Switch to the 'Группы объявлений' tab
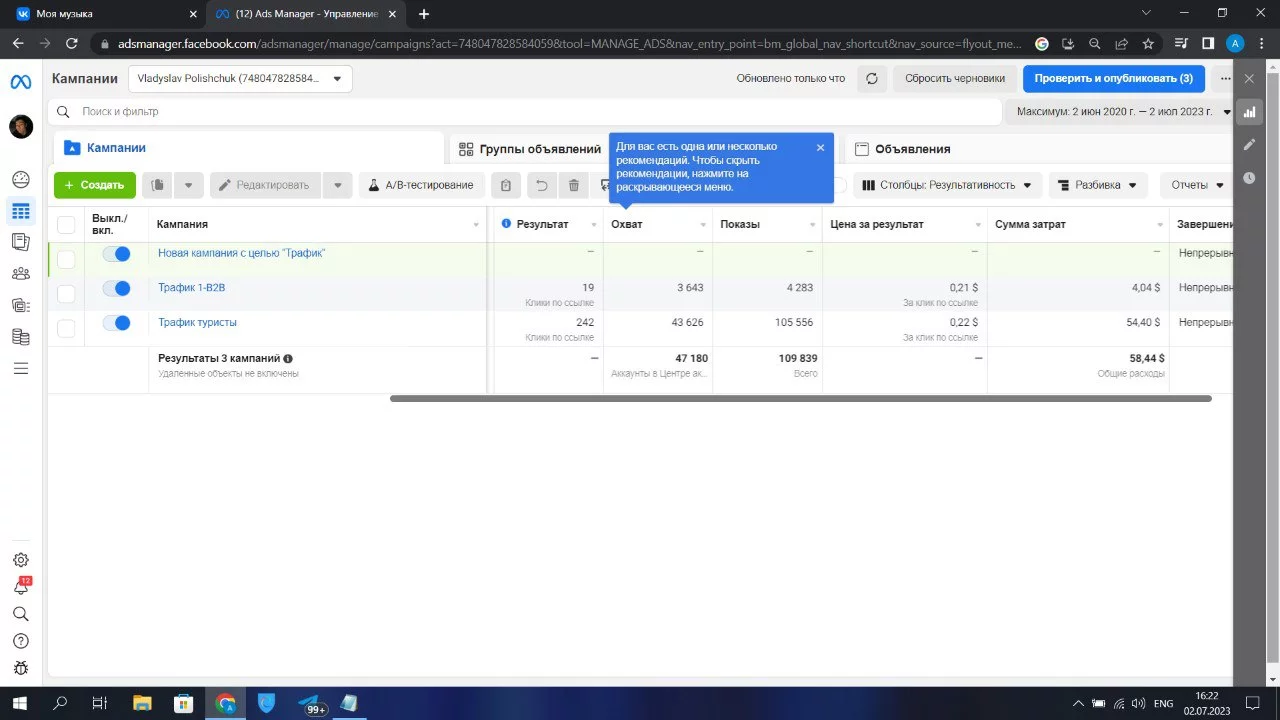This screenshot has height=720, width=1280. point(530,149)
